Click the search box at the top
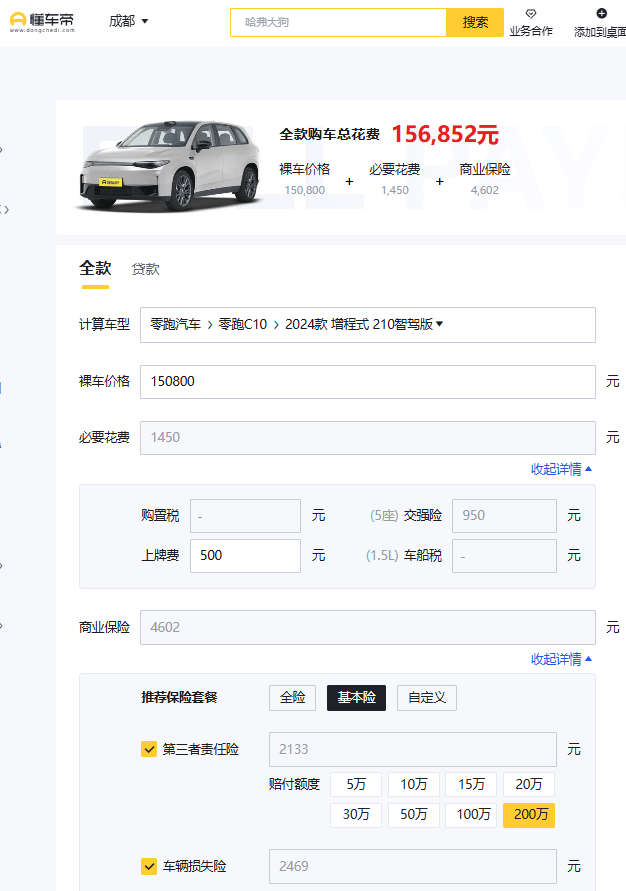 [338, 22]
